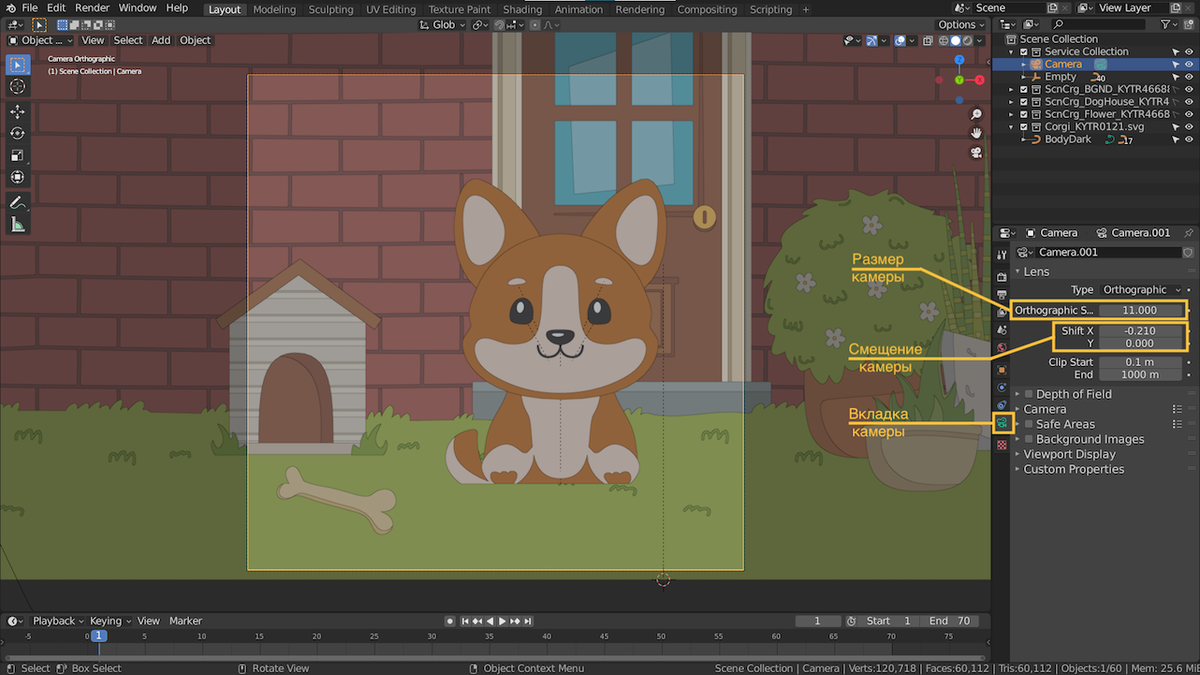This screenshot has width=1200, height=675.
Task: Pick the Annotate pencil tool
Action: pyautogui.click(x=17, y=203)
